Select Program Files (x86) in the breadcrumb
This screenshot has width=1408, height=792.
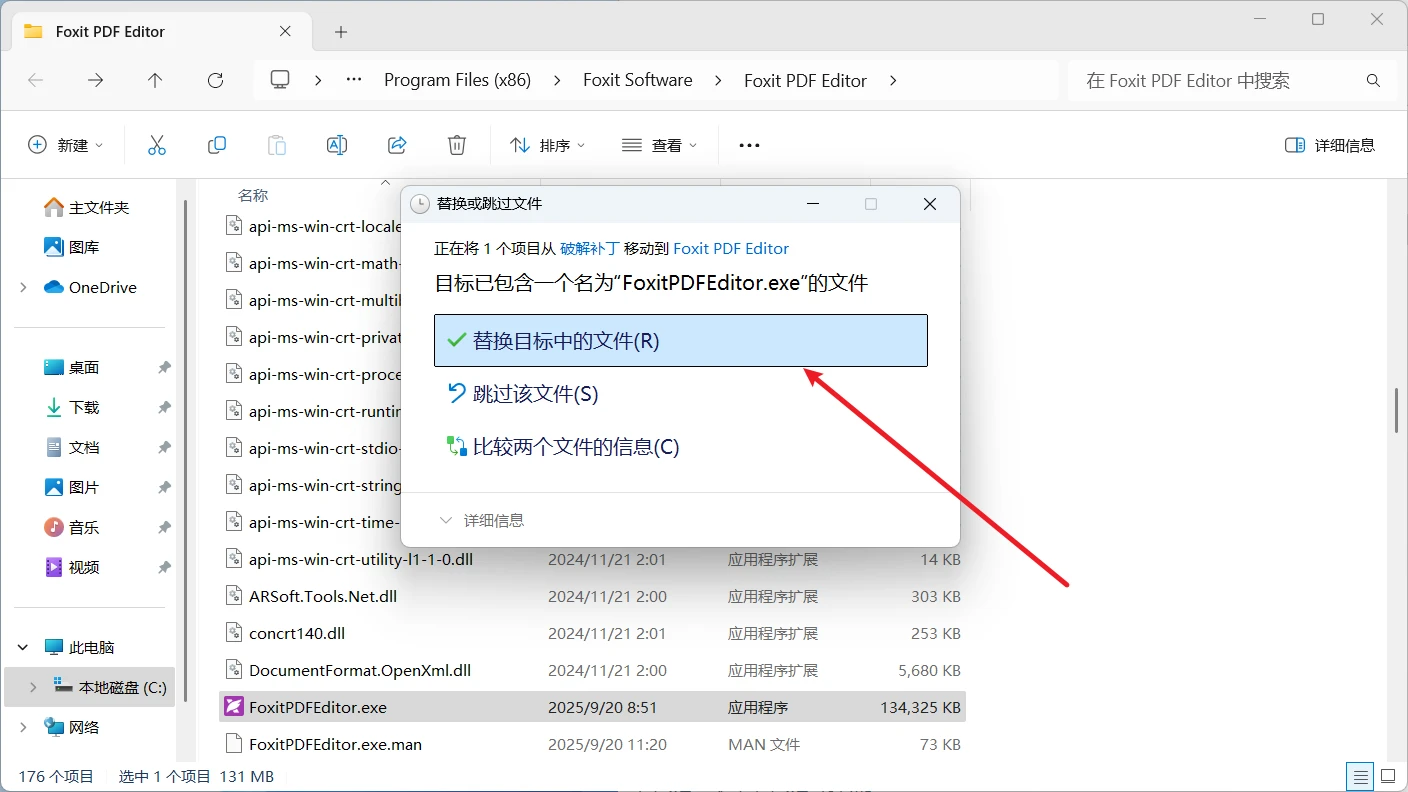[x=457, y=80]
